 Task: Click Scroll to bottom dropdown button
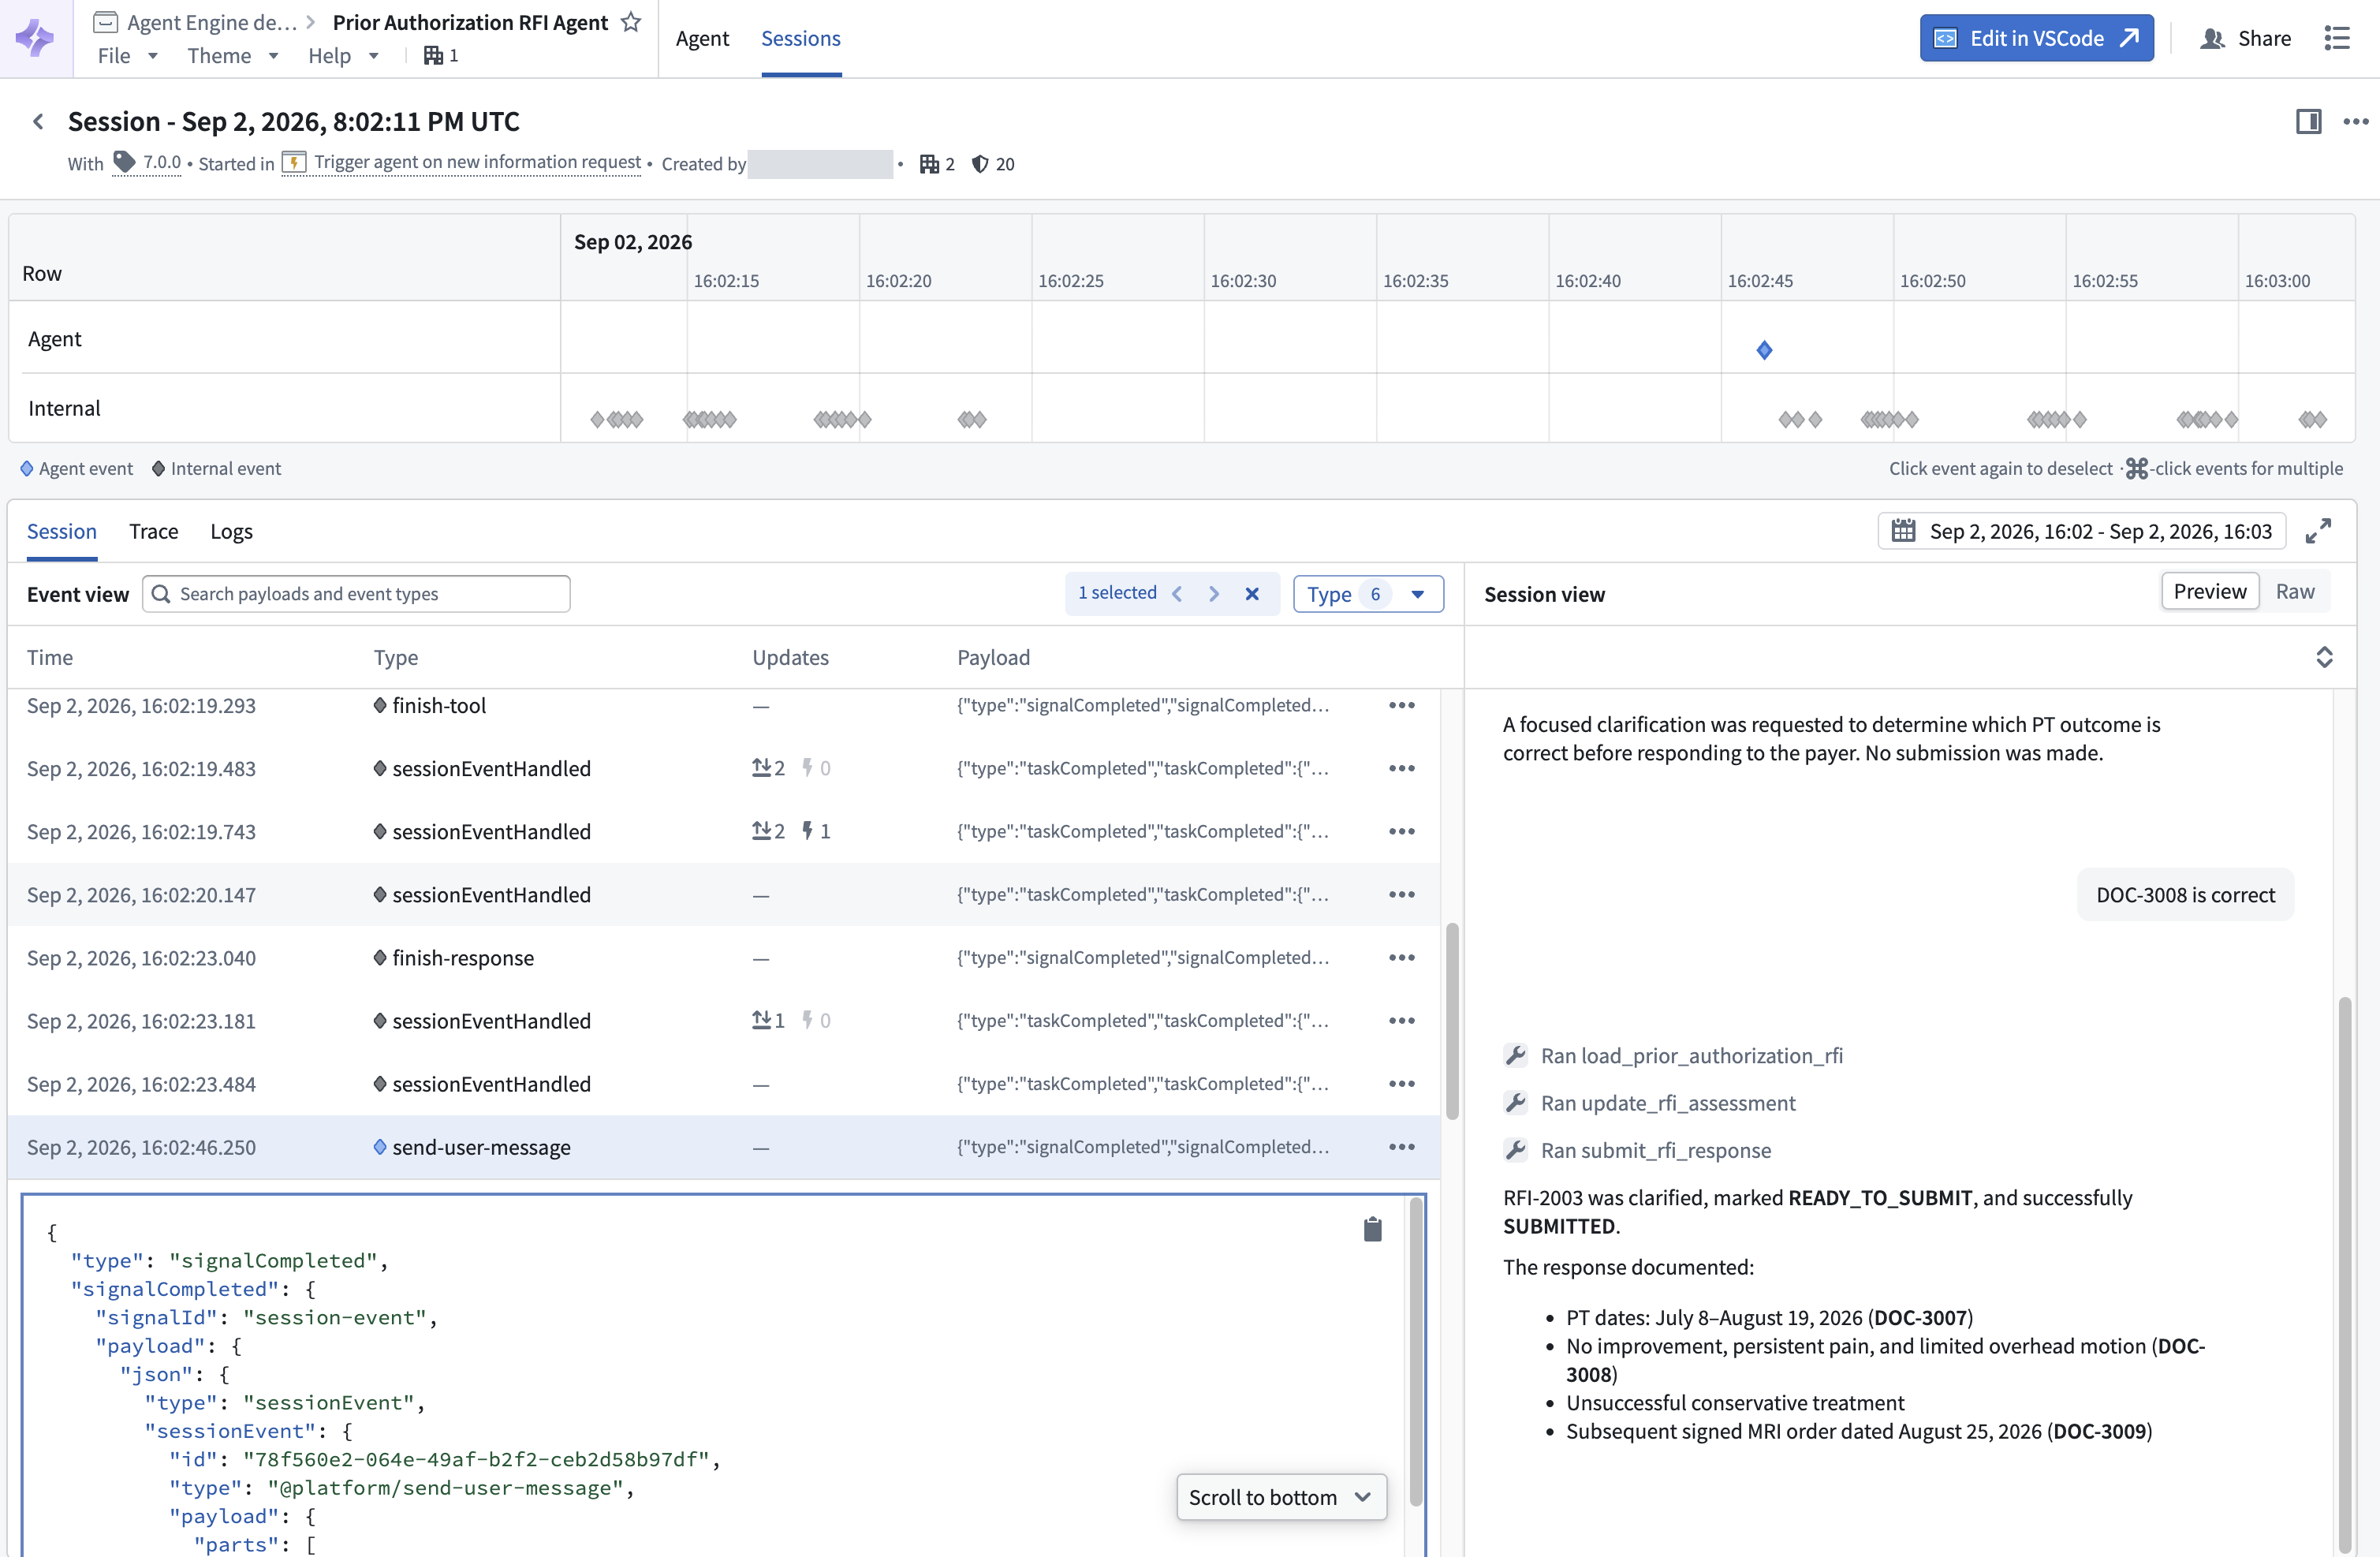[x=1281, y=1497]
